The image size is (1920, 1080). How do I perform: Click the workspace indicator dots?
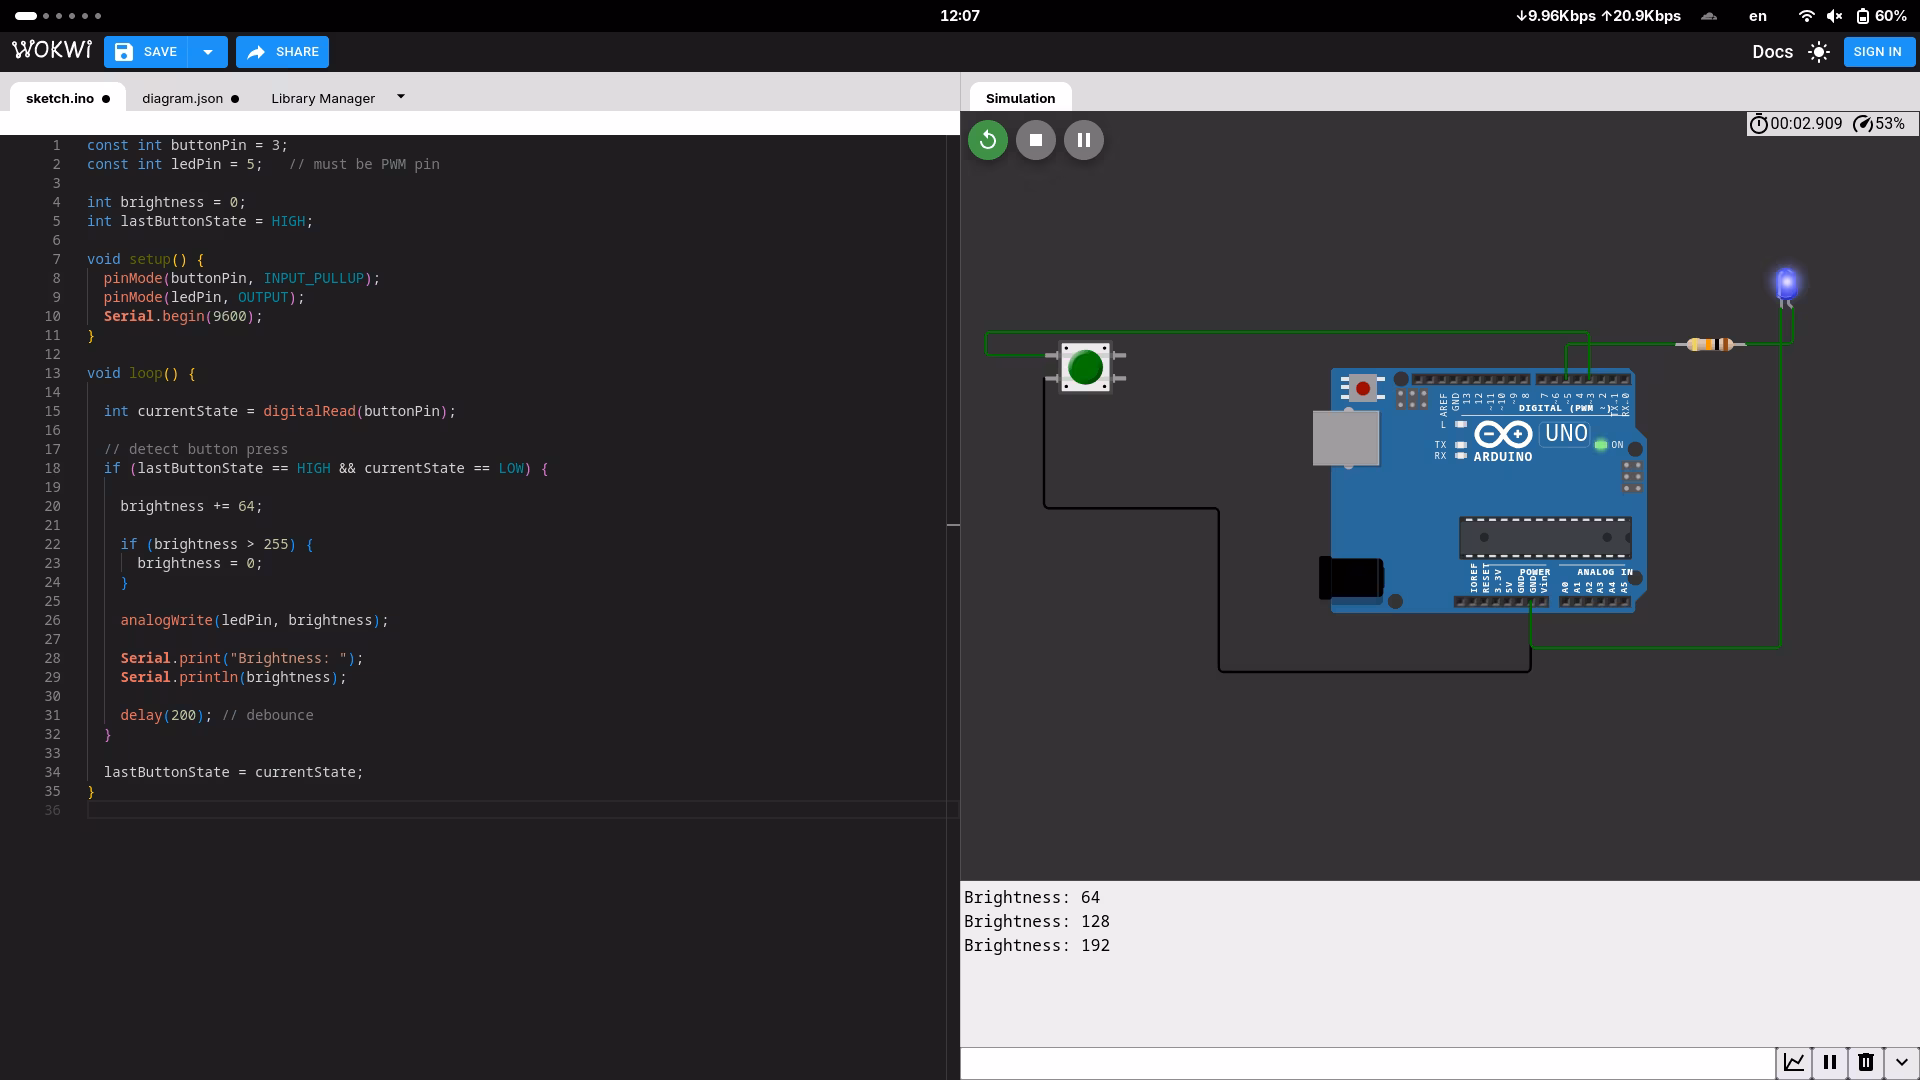tap(58, 16)
